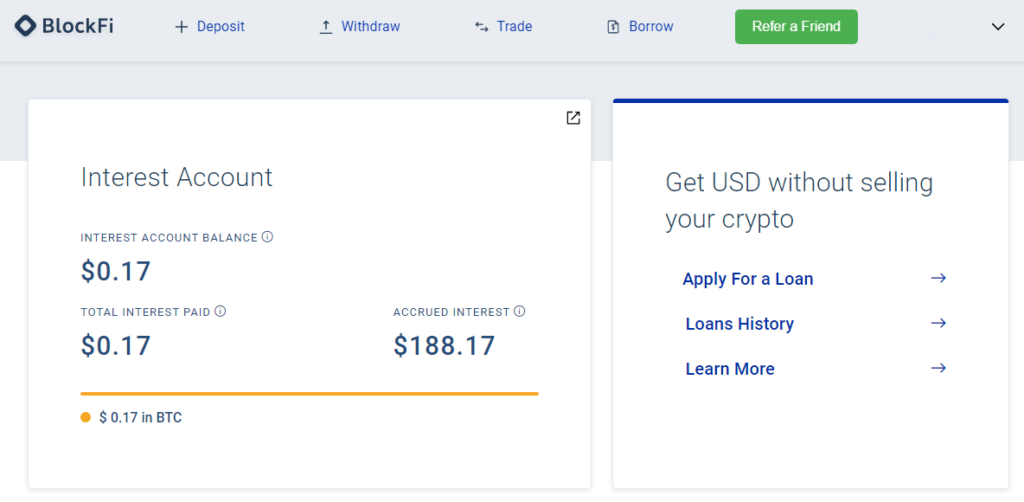Click the orange BTC allocation bar

(x=310, y=394)
